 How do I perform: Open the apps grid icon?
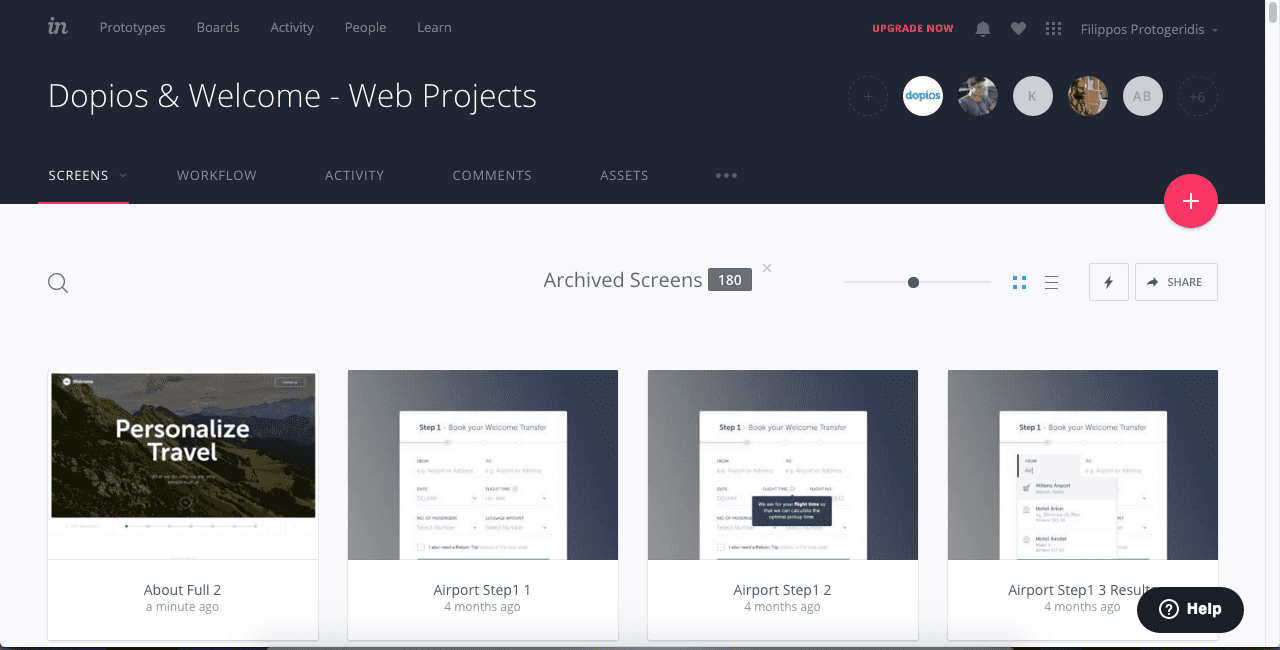1053,29
